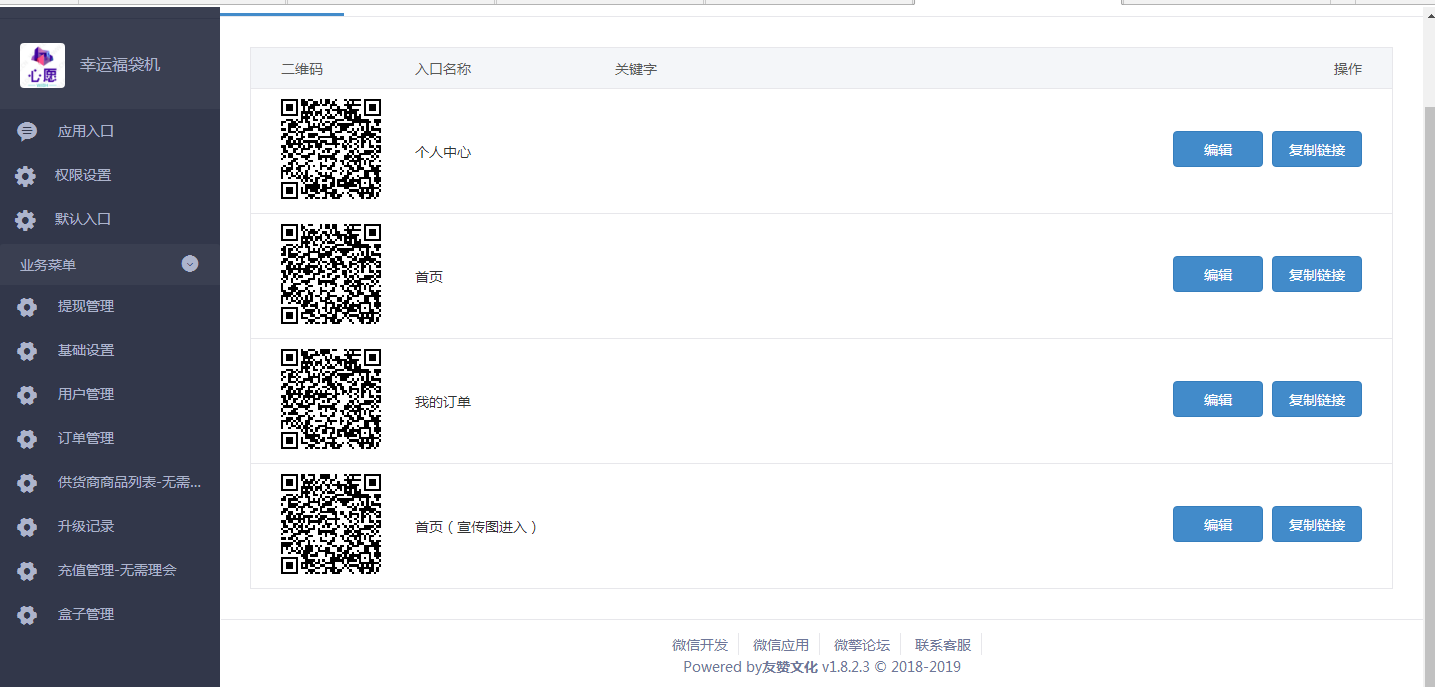Image resolution: width=1435 pixels, height=687 pixels.
Task: Click the gear icon beside 提现管理
Action: coord(27,307)
